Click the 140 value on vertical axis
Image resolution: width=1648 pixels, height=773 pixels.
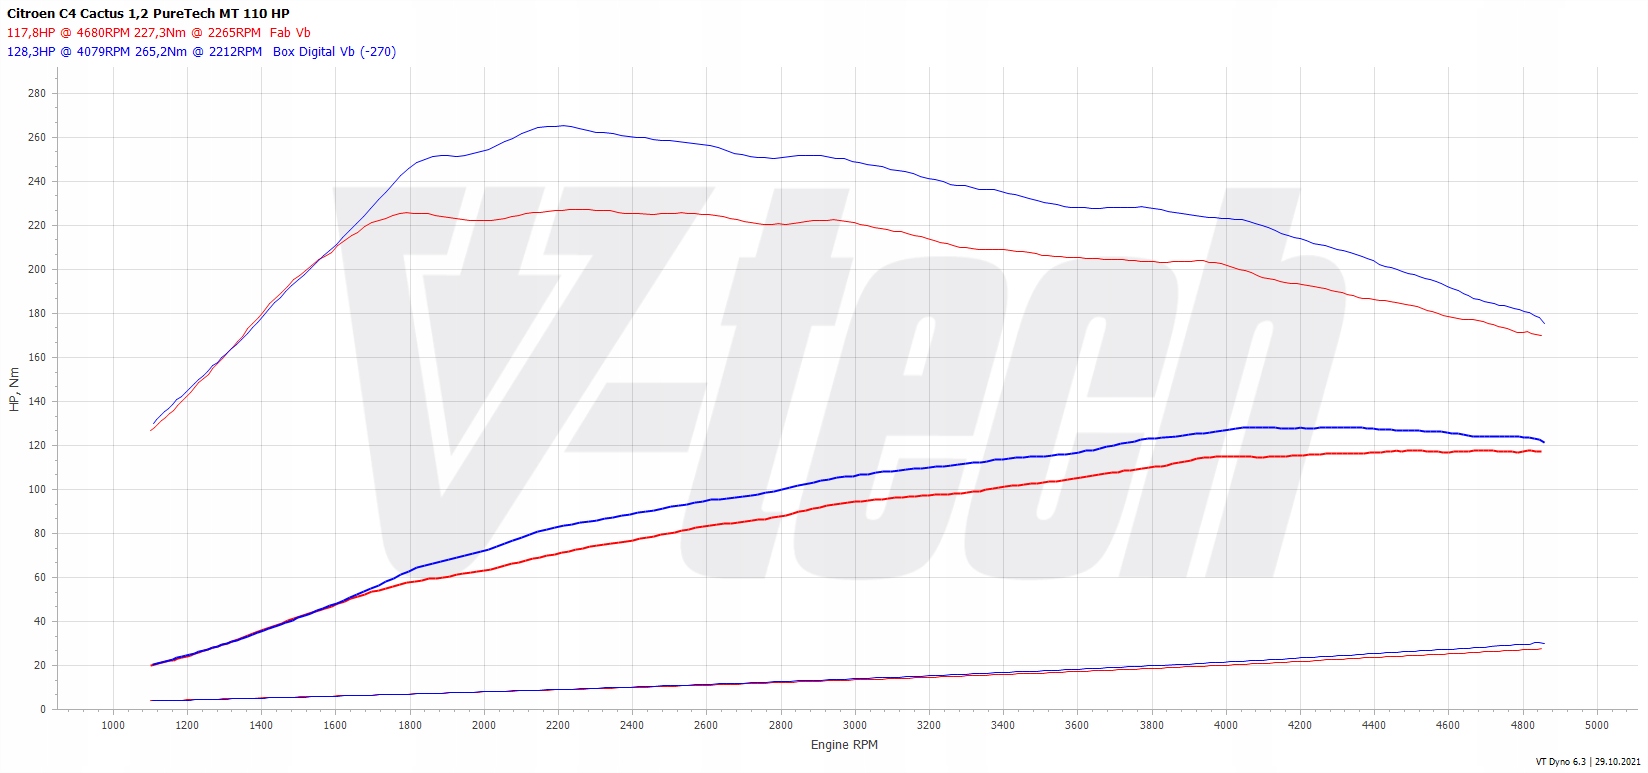pos(37,402)
